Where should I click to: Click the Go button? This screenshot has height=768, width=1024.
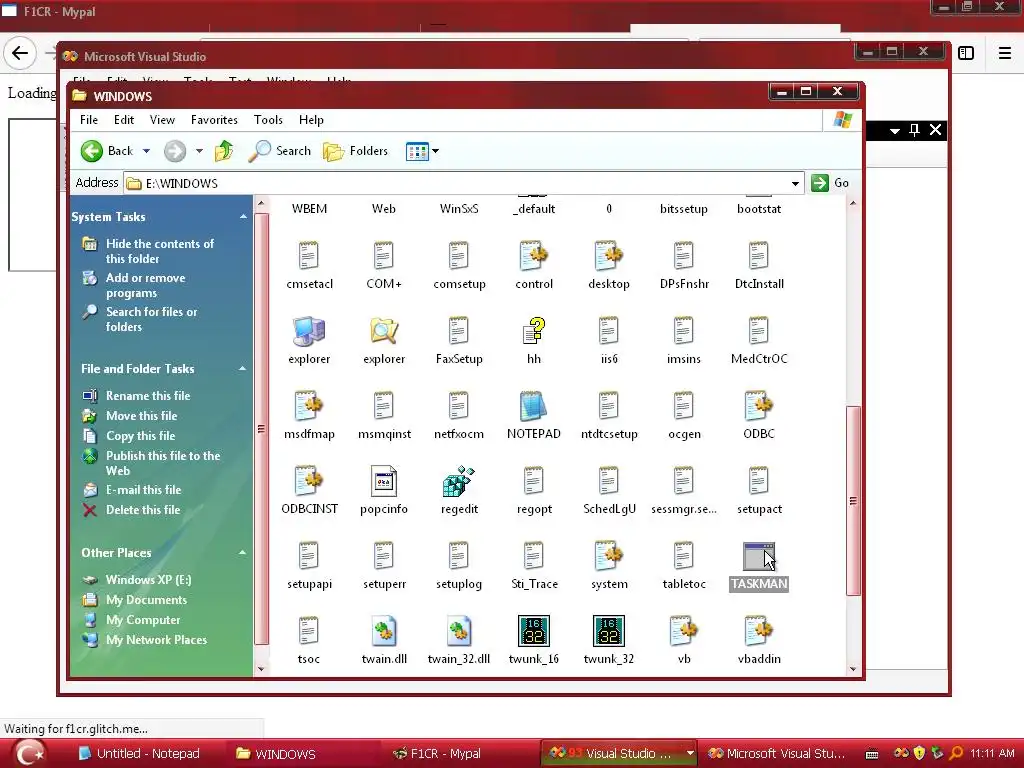[x=831, y=184]
